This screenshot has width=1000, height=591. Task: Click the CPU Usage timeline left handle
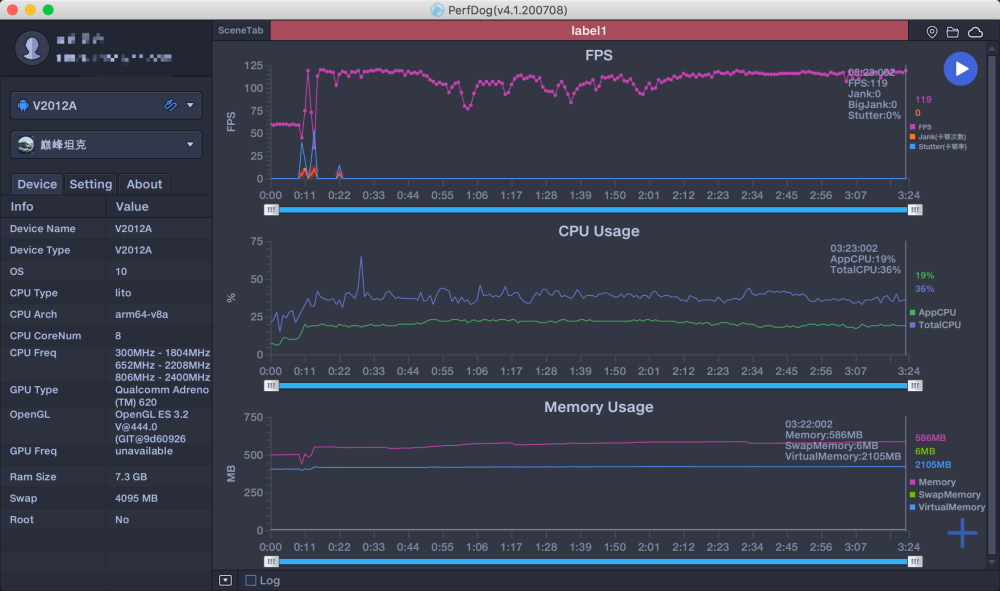(271, 386)
